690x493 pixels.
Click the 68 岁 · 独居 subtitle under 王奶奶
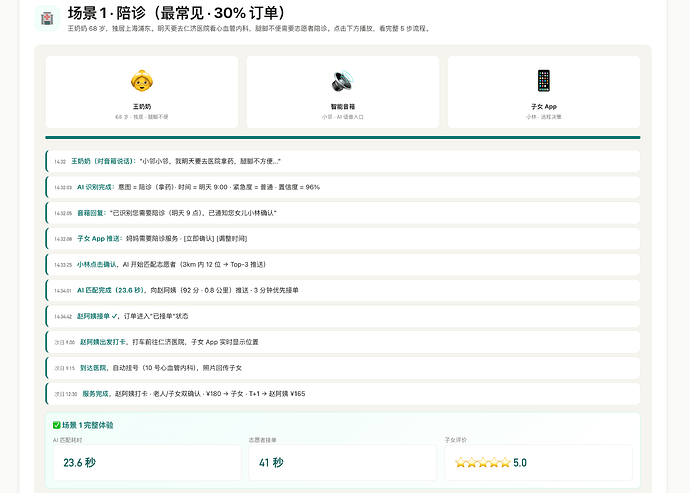142,117
